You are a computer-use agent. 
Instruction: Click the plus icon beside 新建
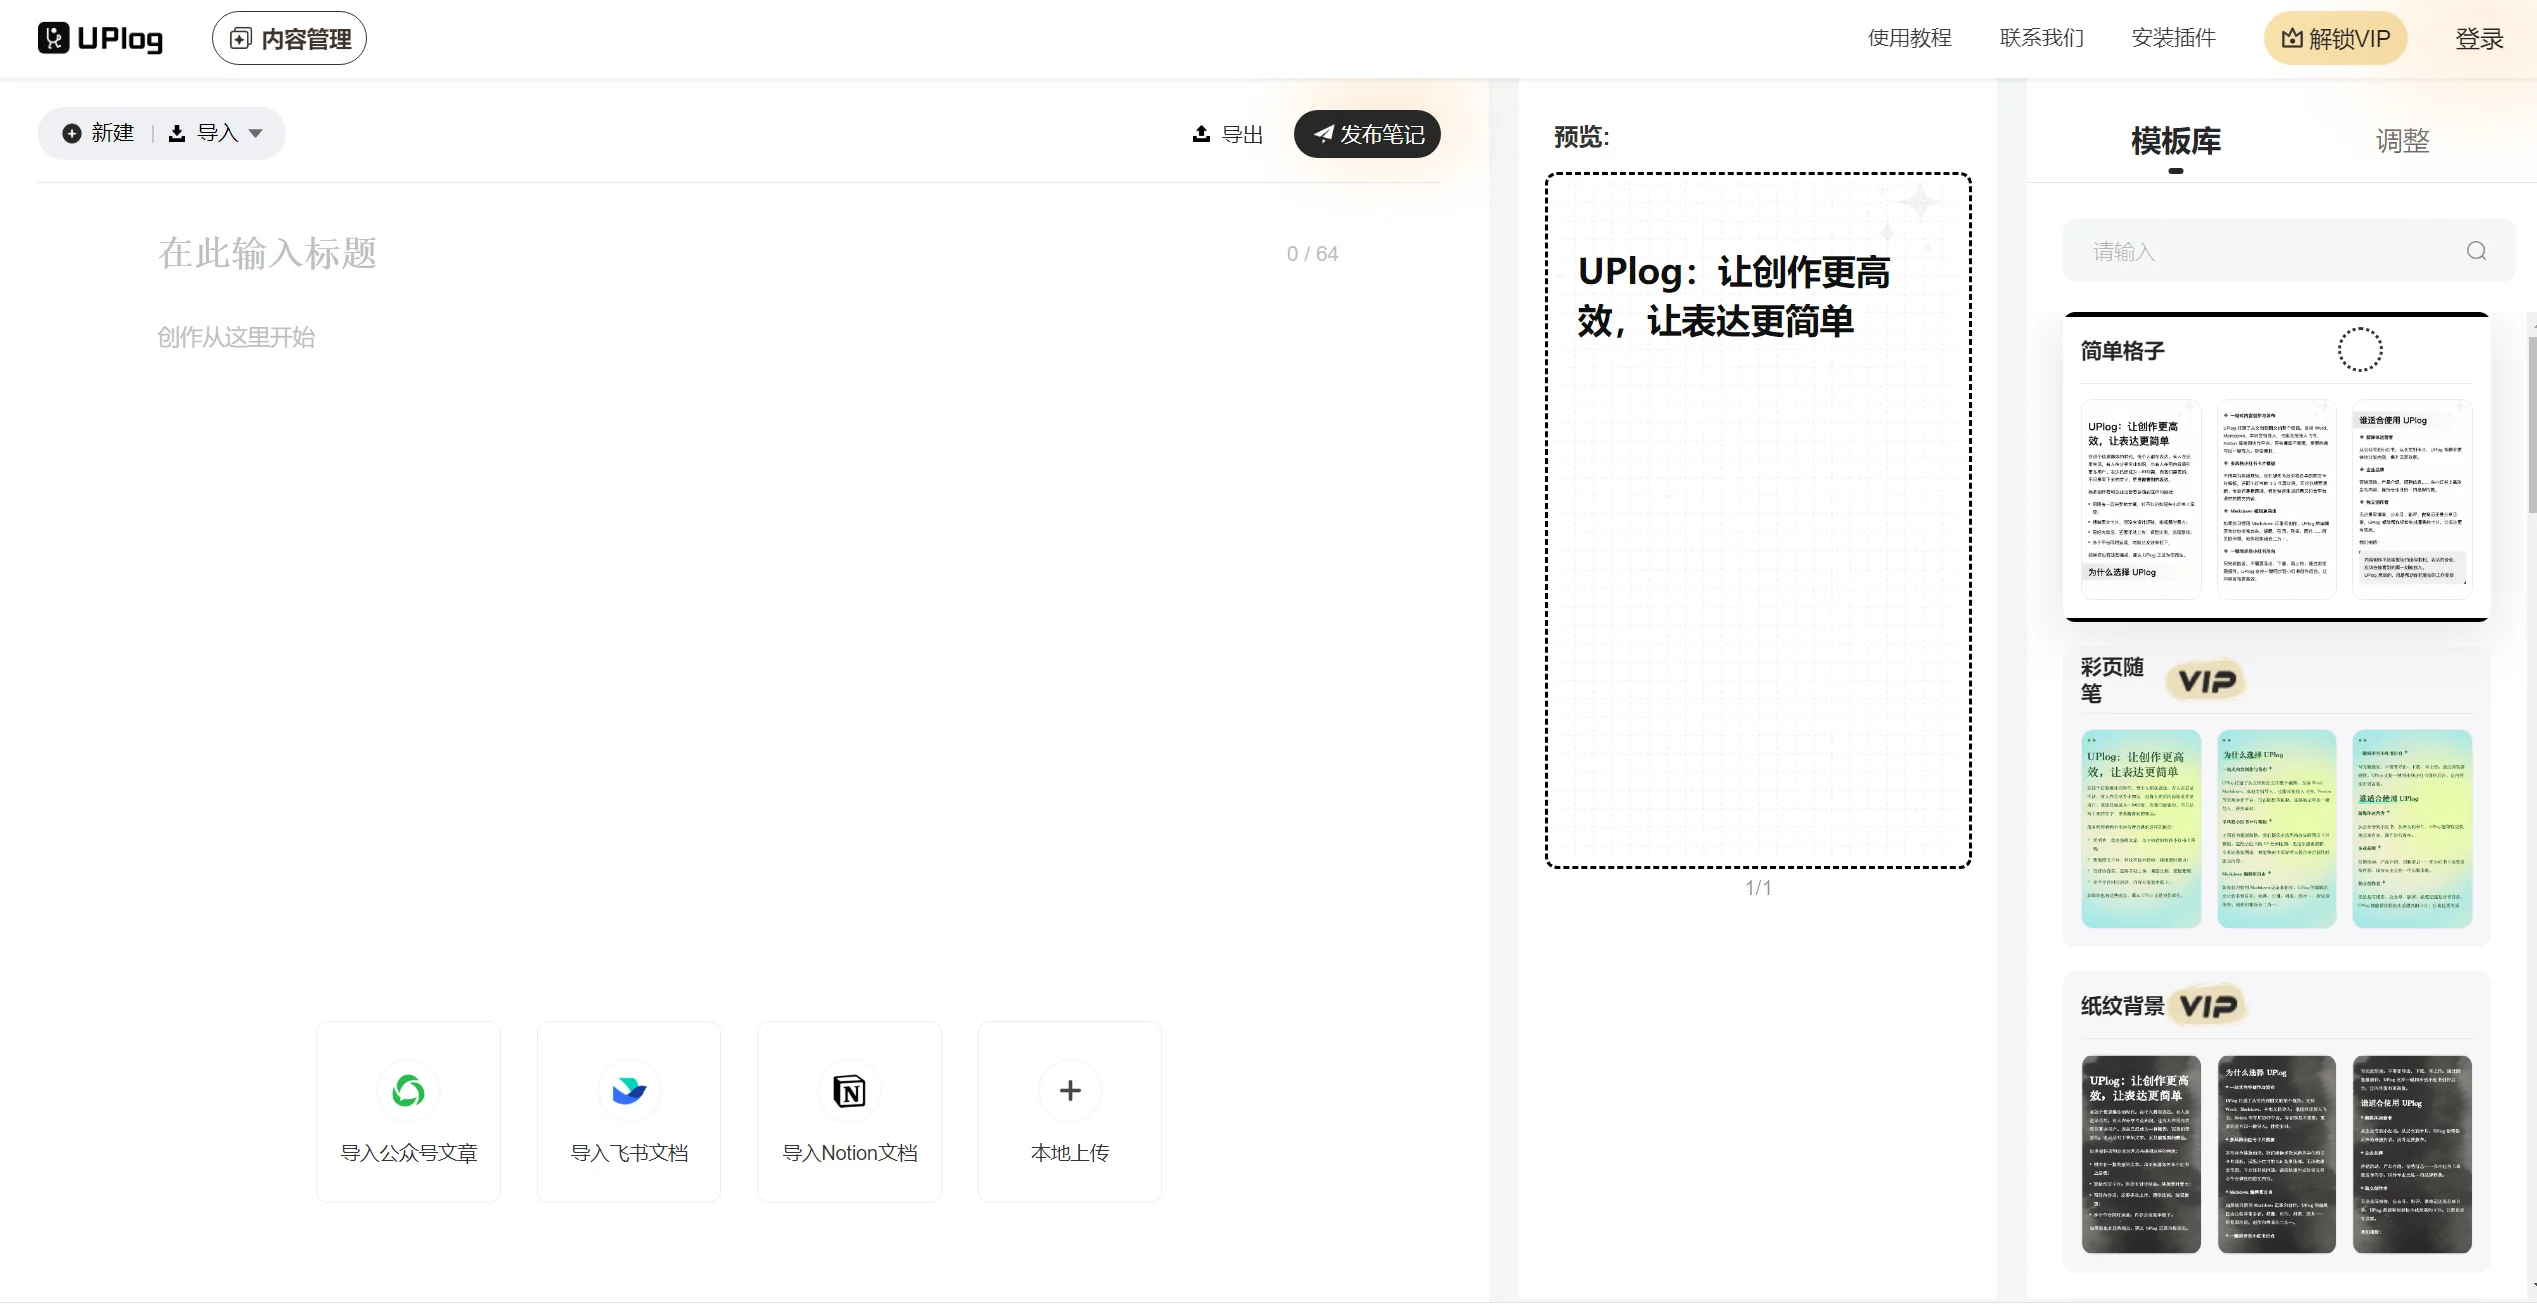71,132
